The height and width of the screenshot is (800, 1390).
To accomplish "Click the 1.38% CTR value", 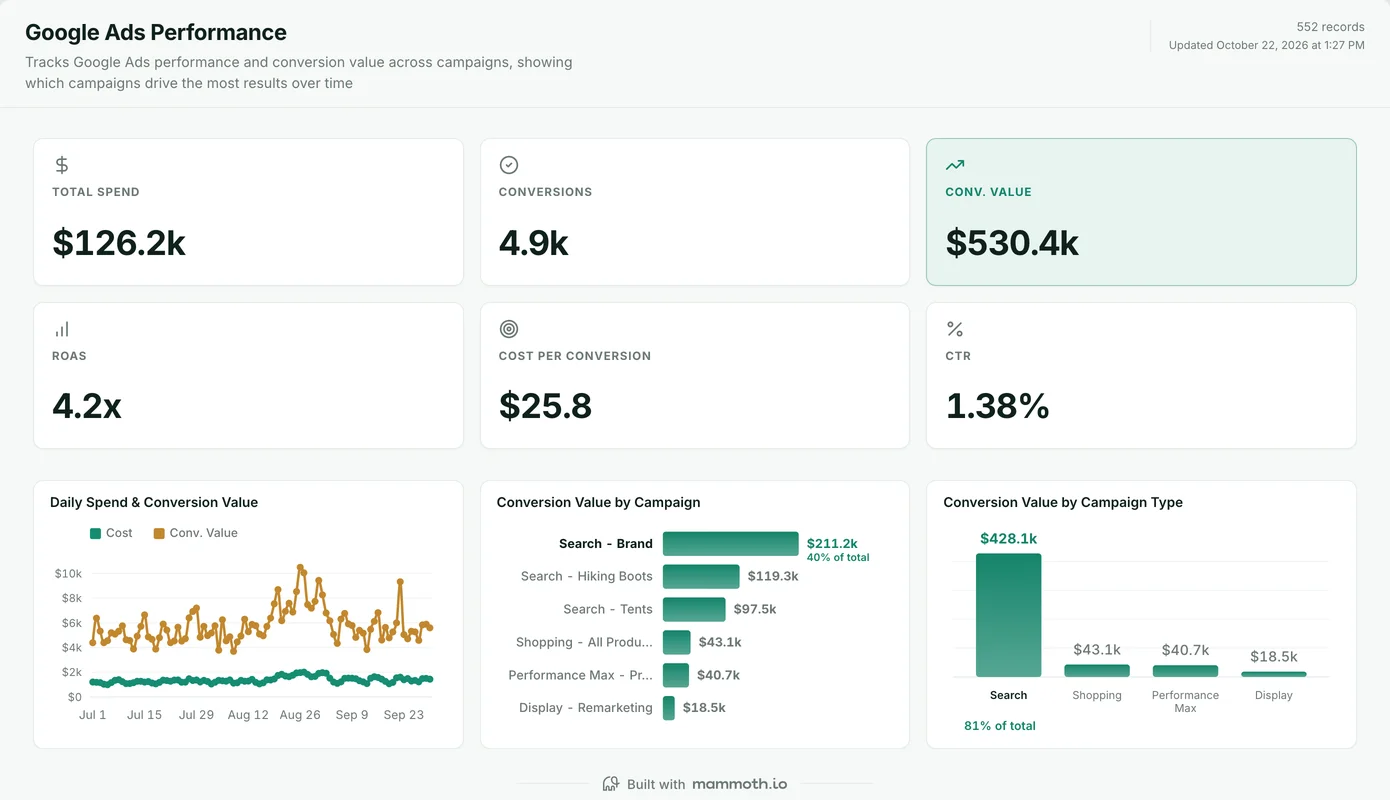I will click(x=997, y=406).
